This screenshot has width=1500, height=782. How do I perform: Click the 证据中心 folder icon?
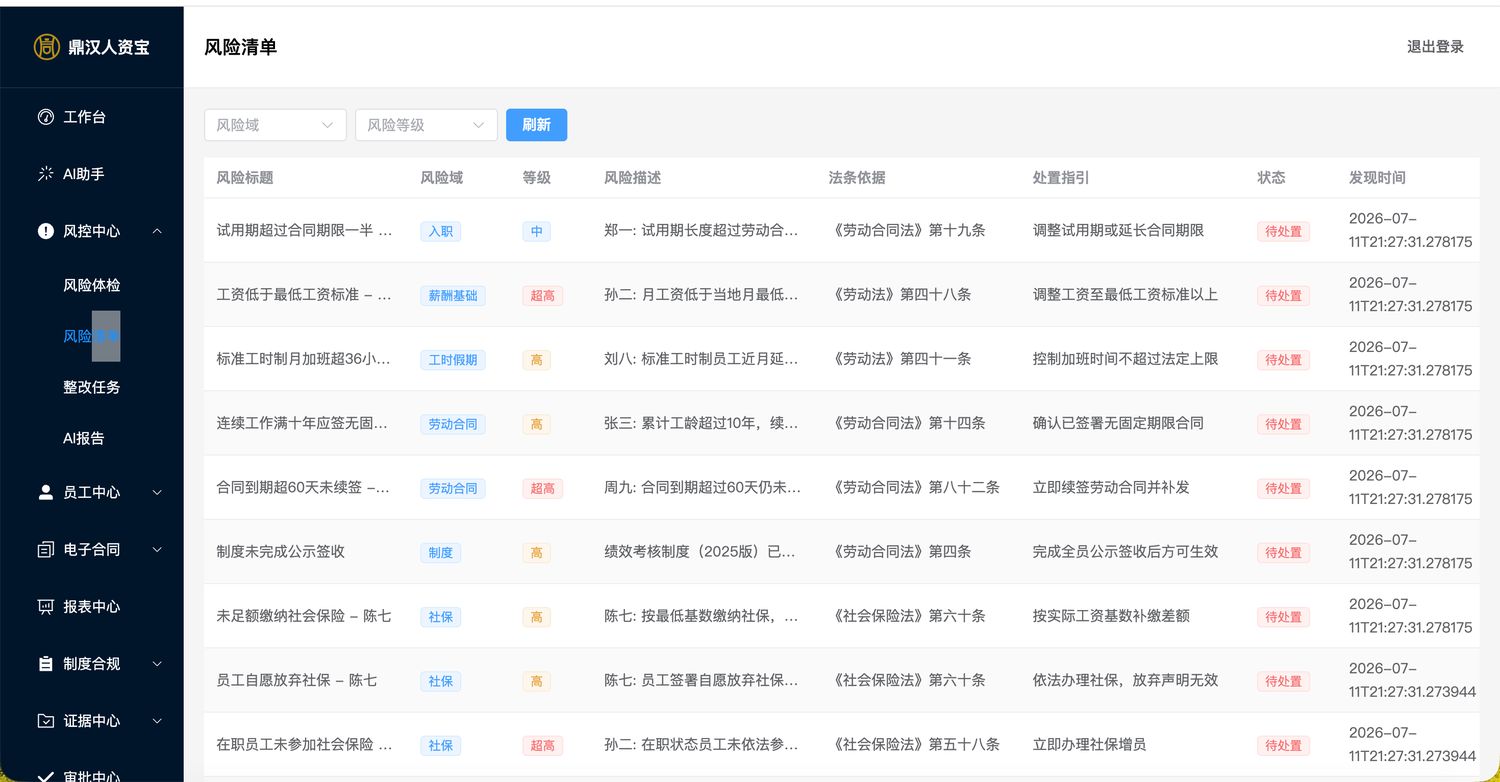[45, 720]
